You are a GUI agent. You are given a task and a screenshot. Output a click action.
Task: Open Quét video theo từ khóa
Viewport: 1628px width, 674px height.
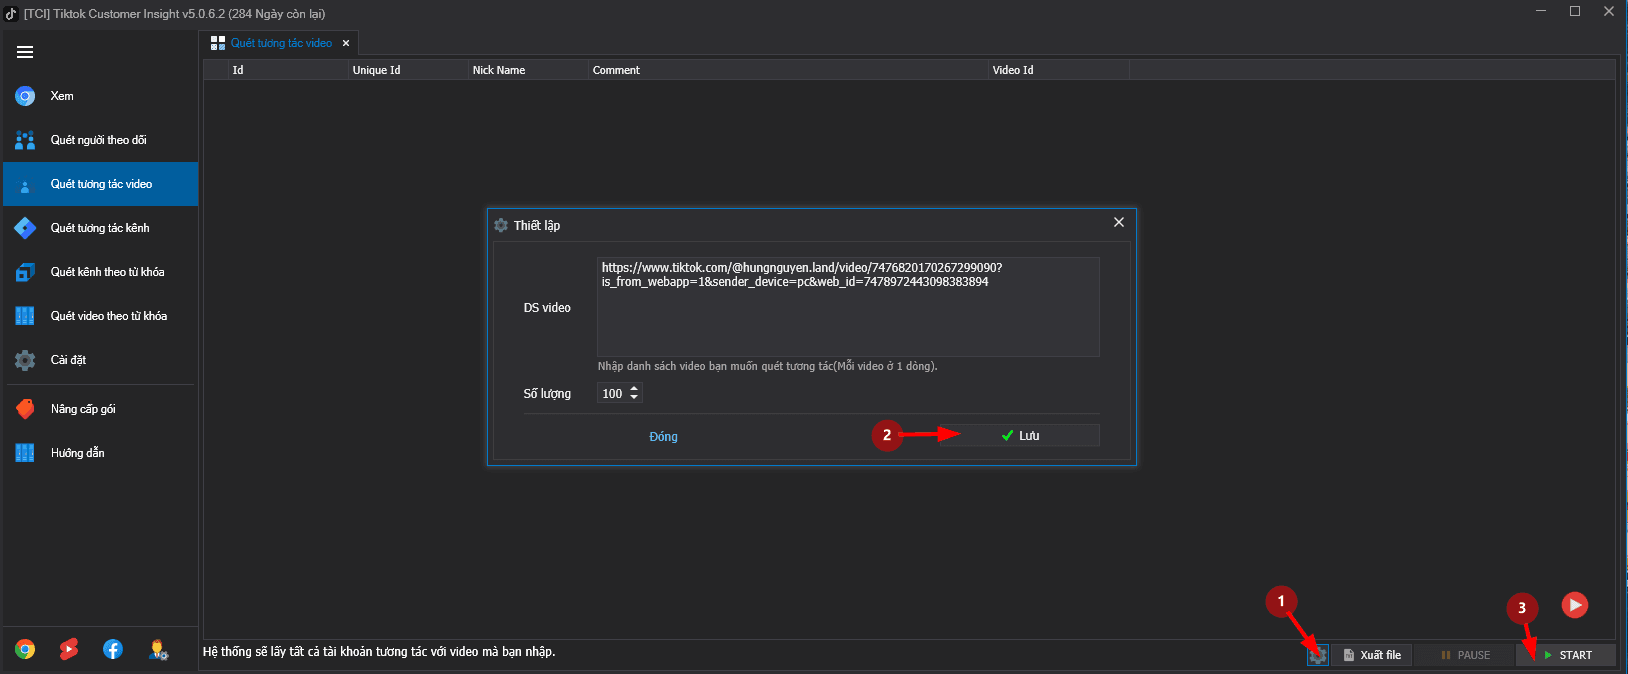(x=101, y=316)
